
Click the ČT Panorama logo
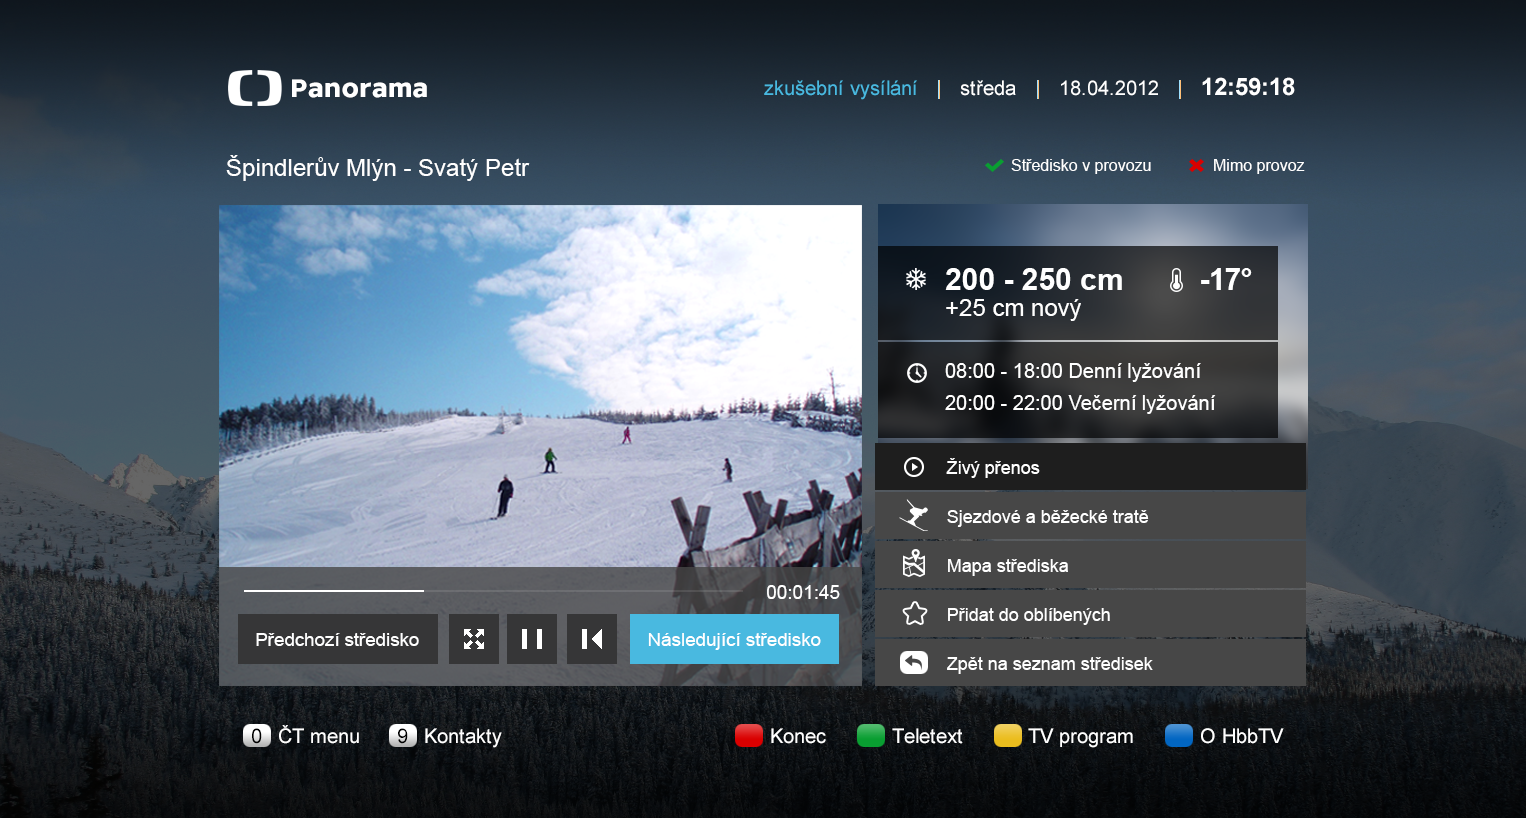[x=328, y=88]
